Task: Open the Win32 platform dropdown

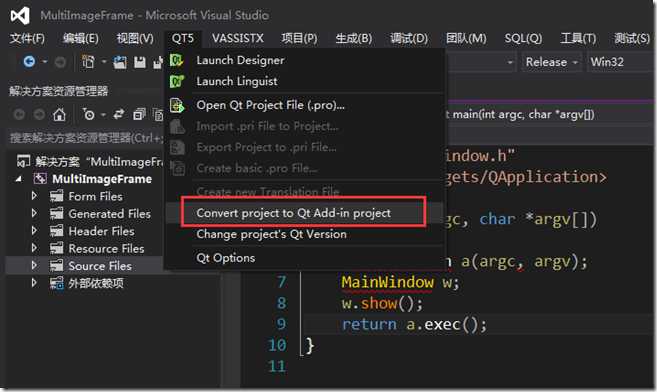Action: (x=621, y=62)
